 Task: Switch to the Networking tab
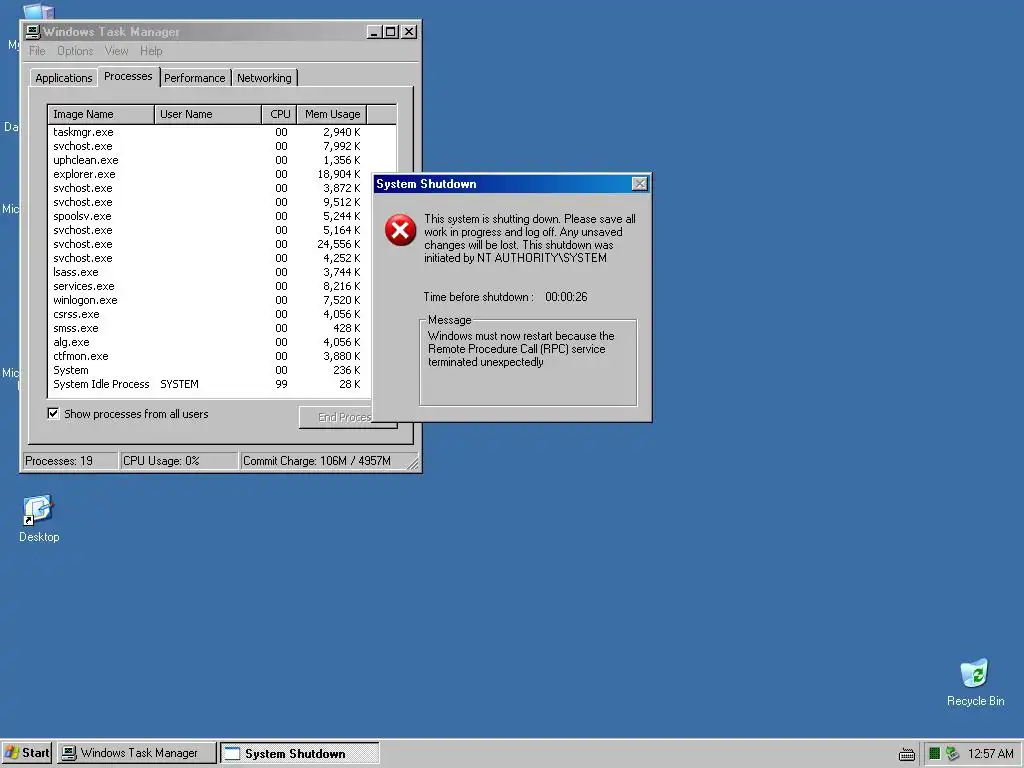pyautogui.click(x=264, y=78)
